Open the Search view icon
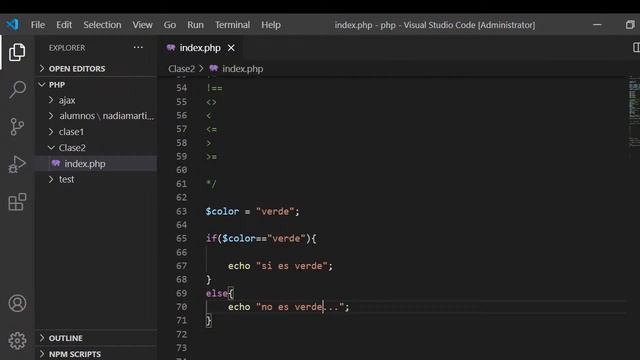This screenshot has width=640, height=360. [17, 89]
